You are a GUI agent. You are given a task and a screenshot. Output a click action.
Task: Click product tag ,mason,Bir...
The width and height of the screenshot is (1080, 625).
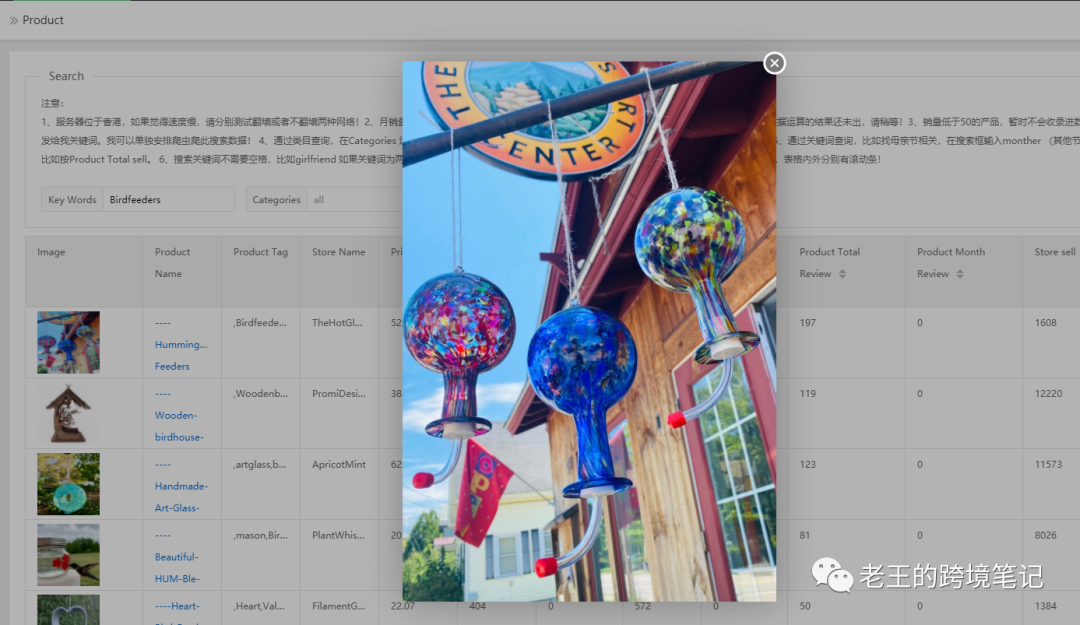point(260,535)
